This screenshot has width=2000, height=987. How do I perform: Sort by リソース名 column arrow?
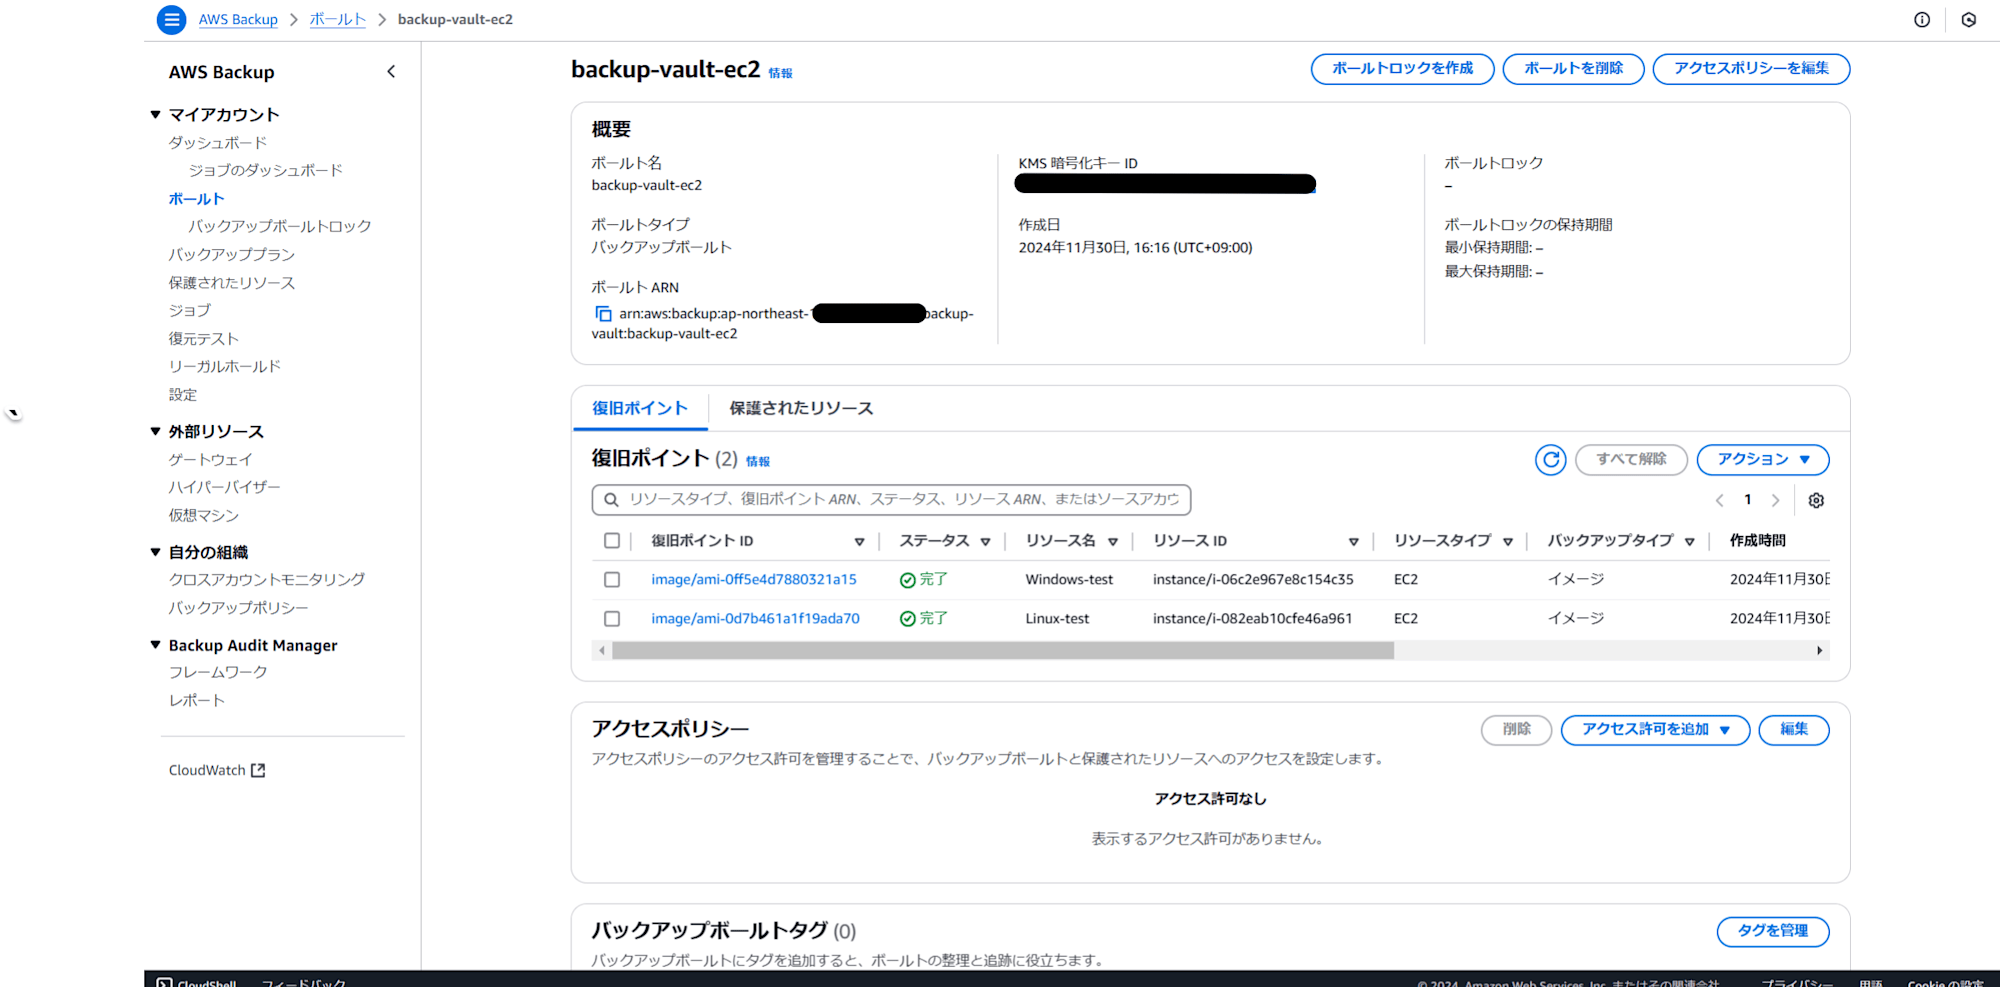click(1113, 542)
